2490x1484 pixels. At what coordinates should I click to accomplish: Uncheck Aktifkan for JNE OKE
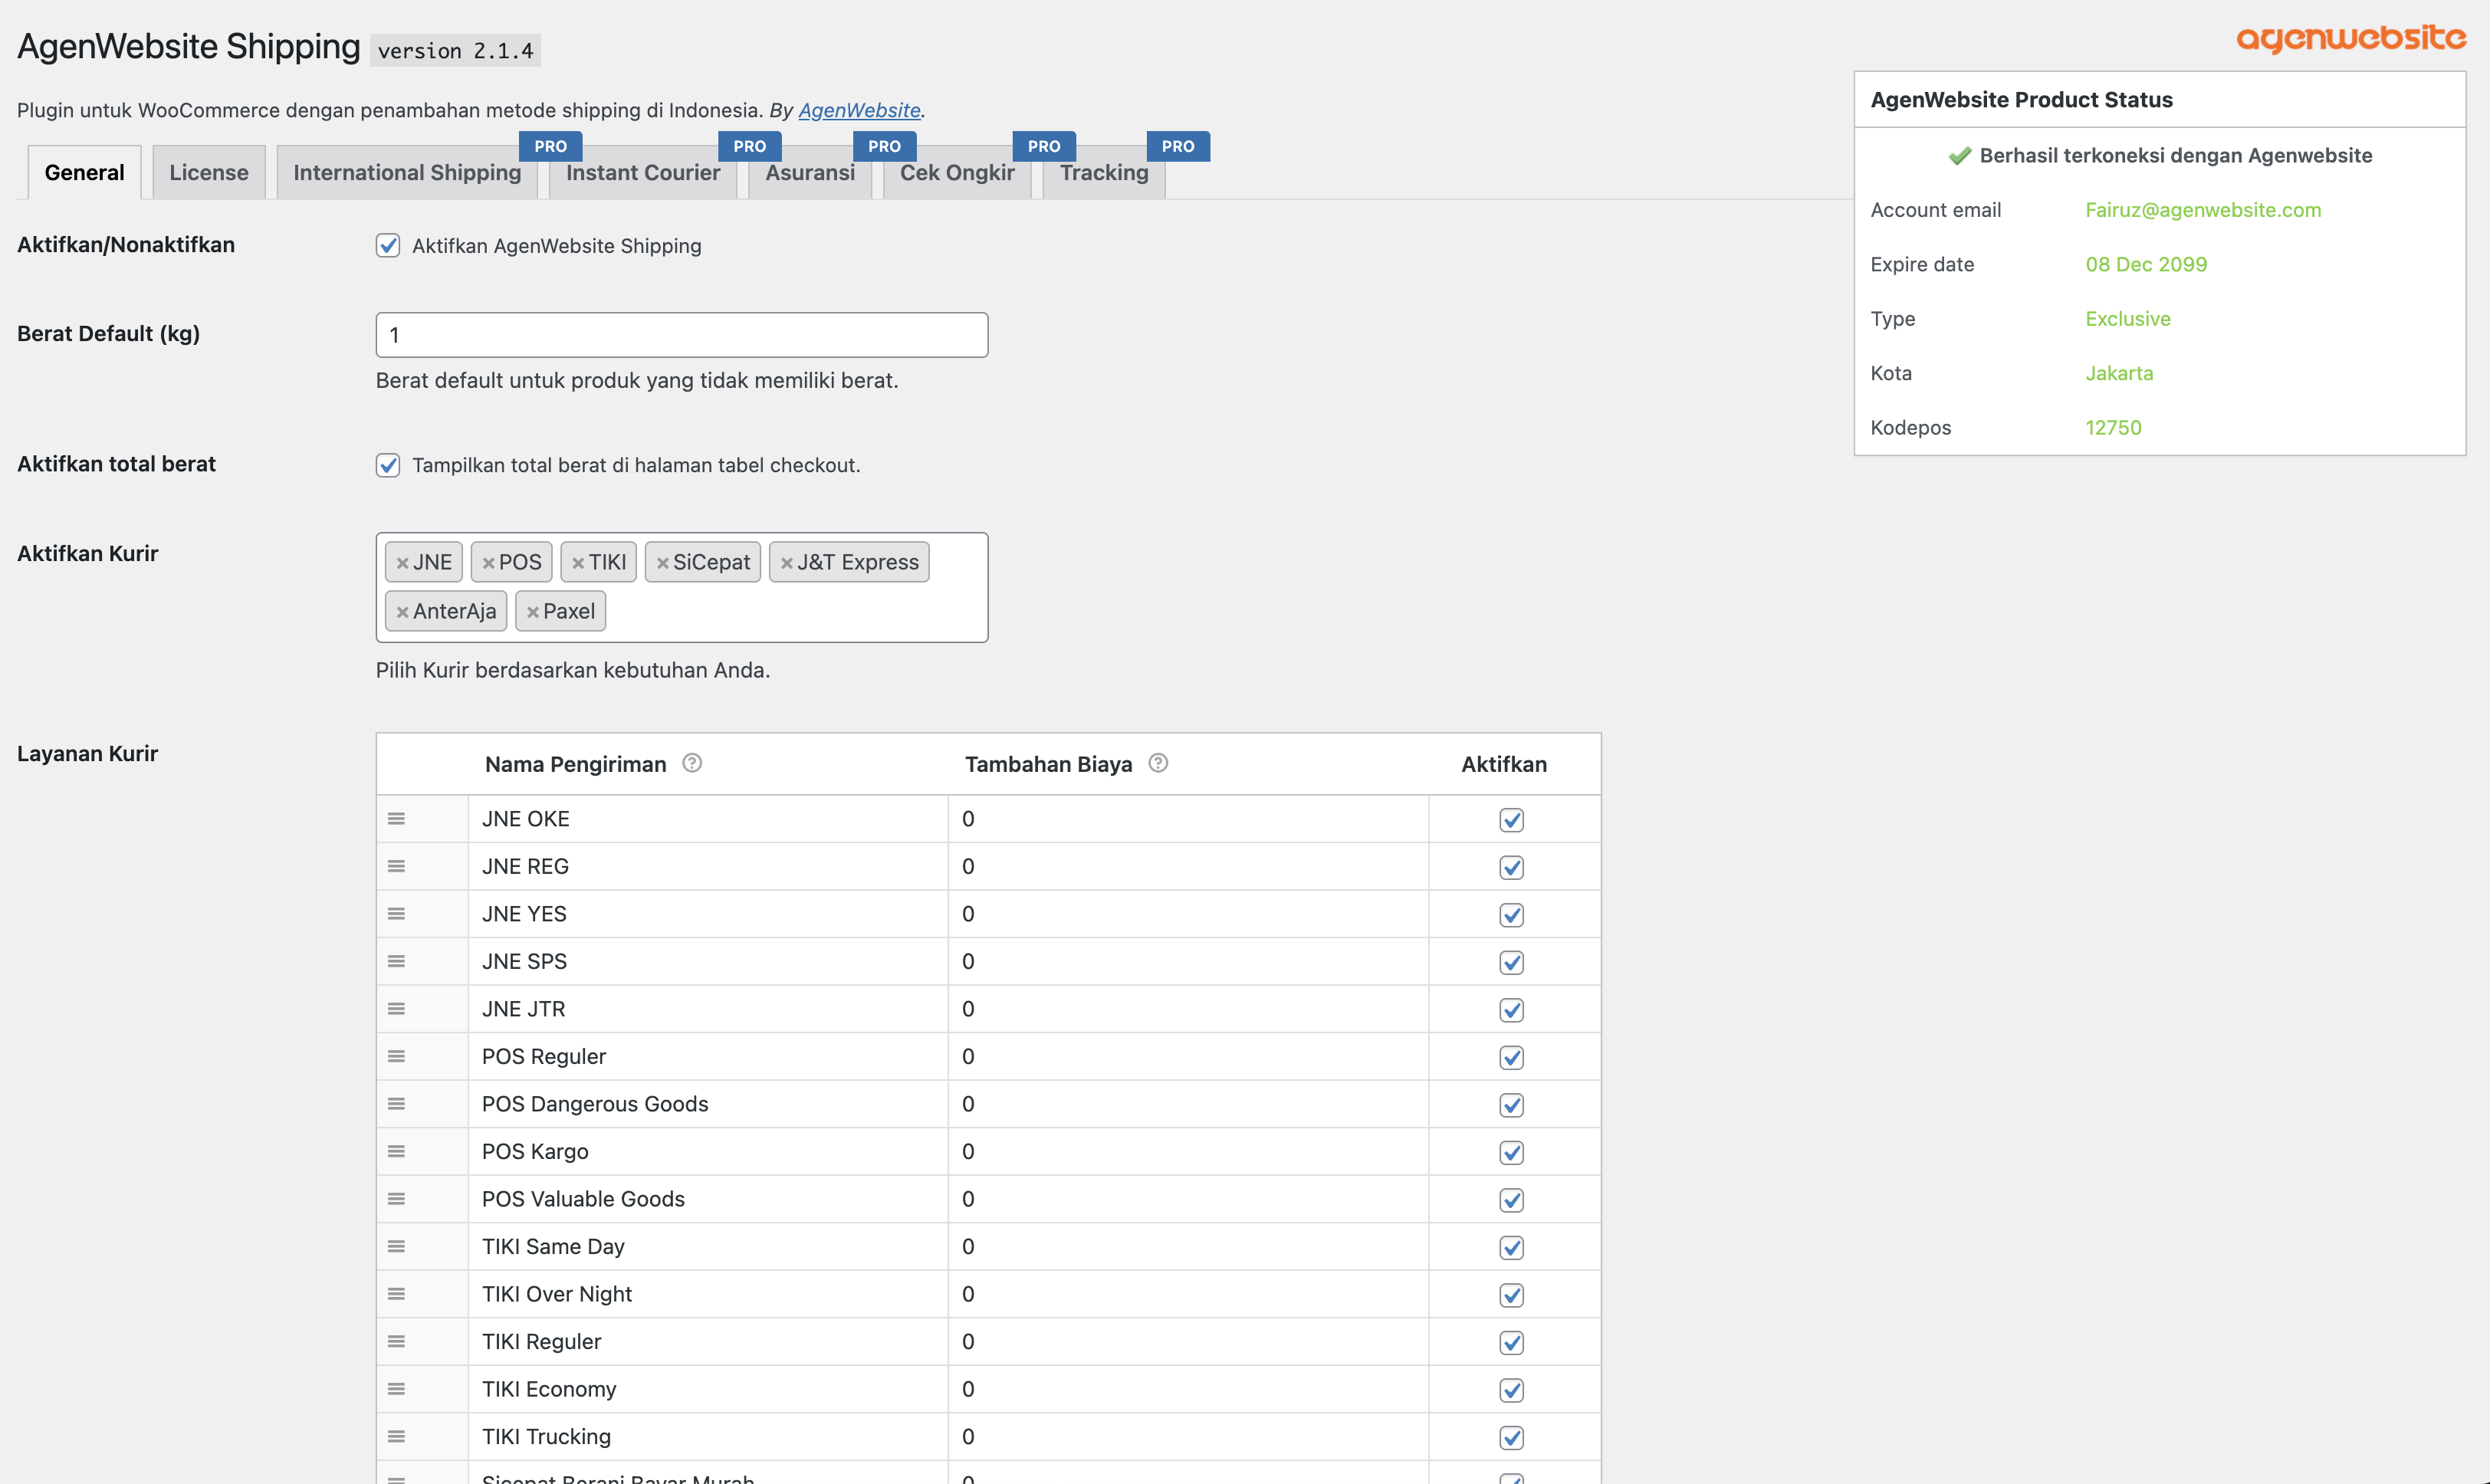coord(1511,820)
